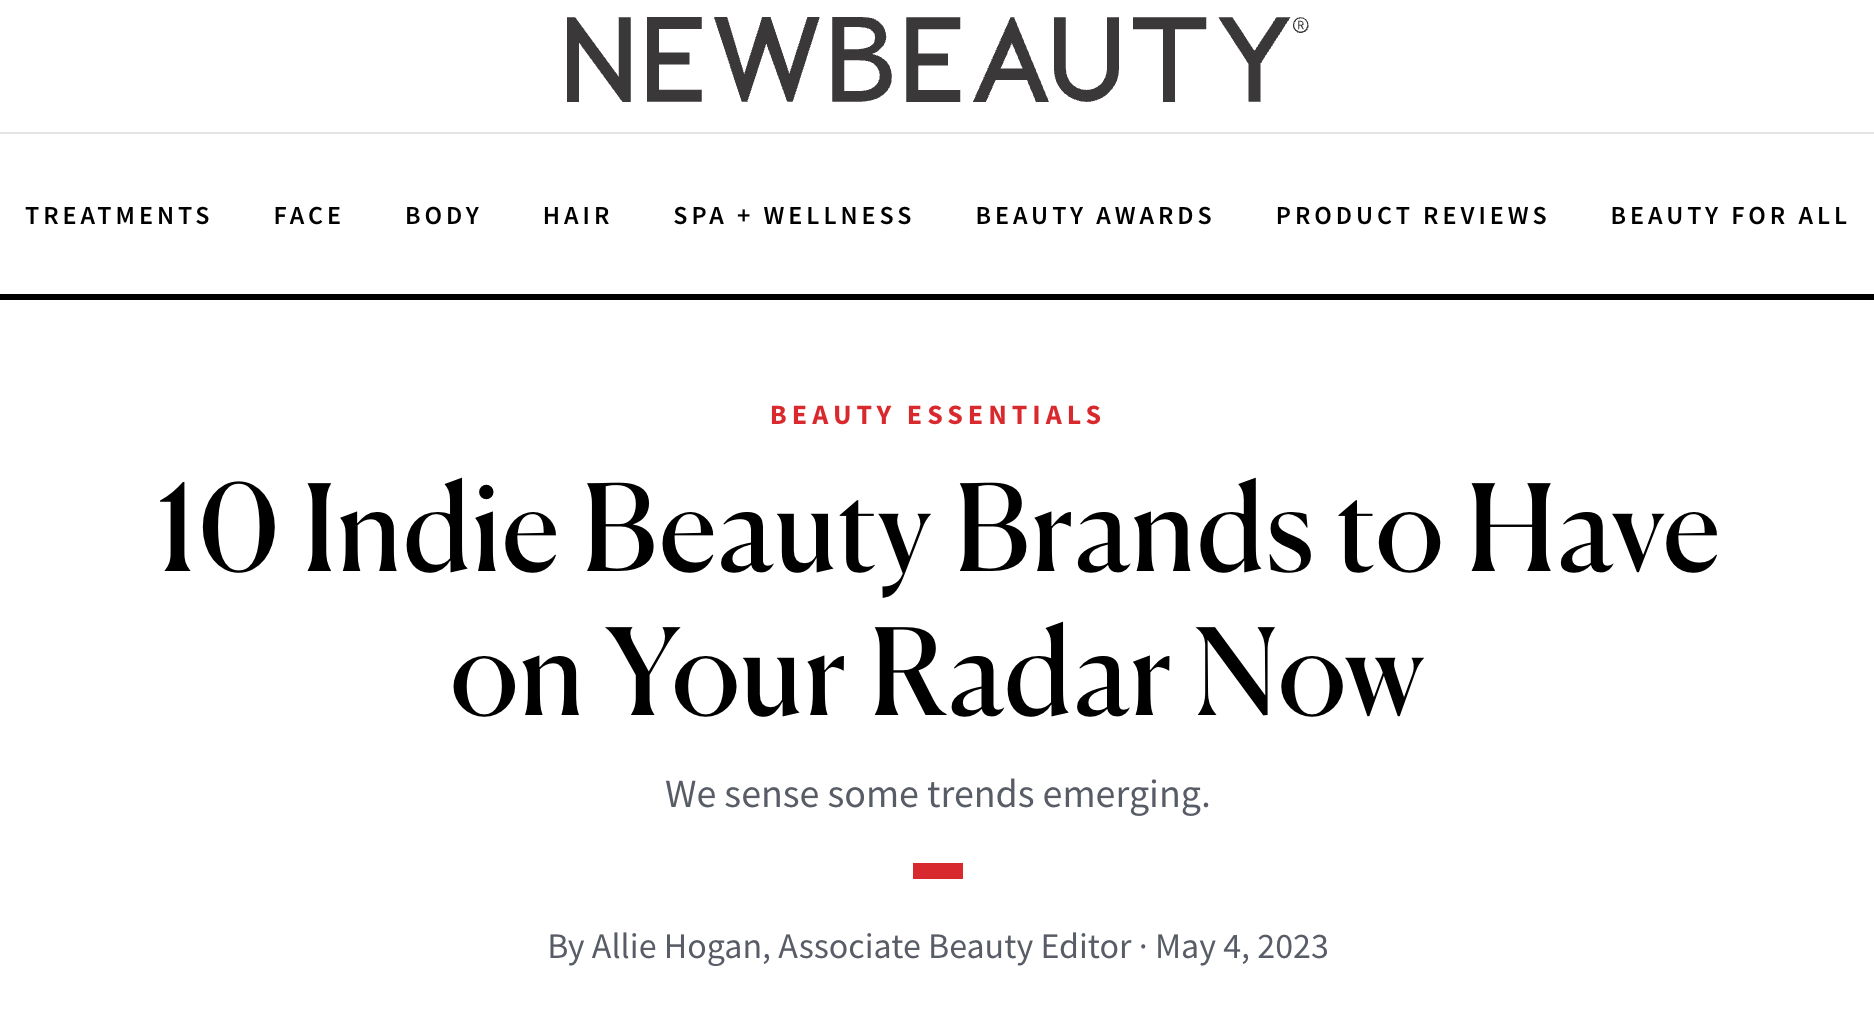1874x1018 pixels.
Task: Select Hair in the navigation bar
Action: pyautogui.click(x=577, y=216)
